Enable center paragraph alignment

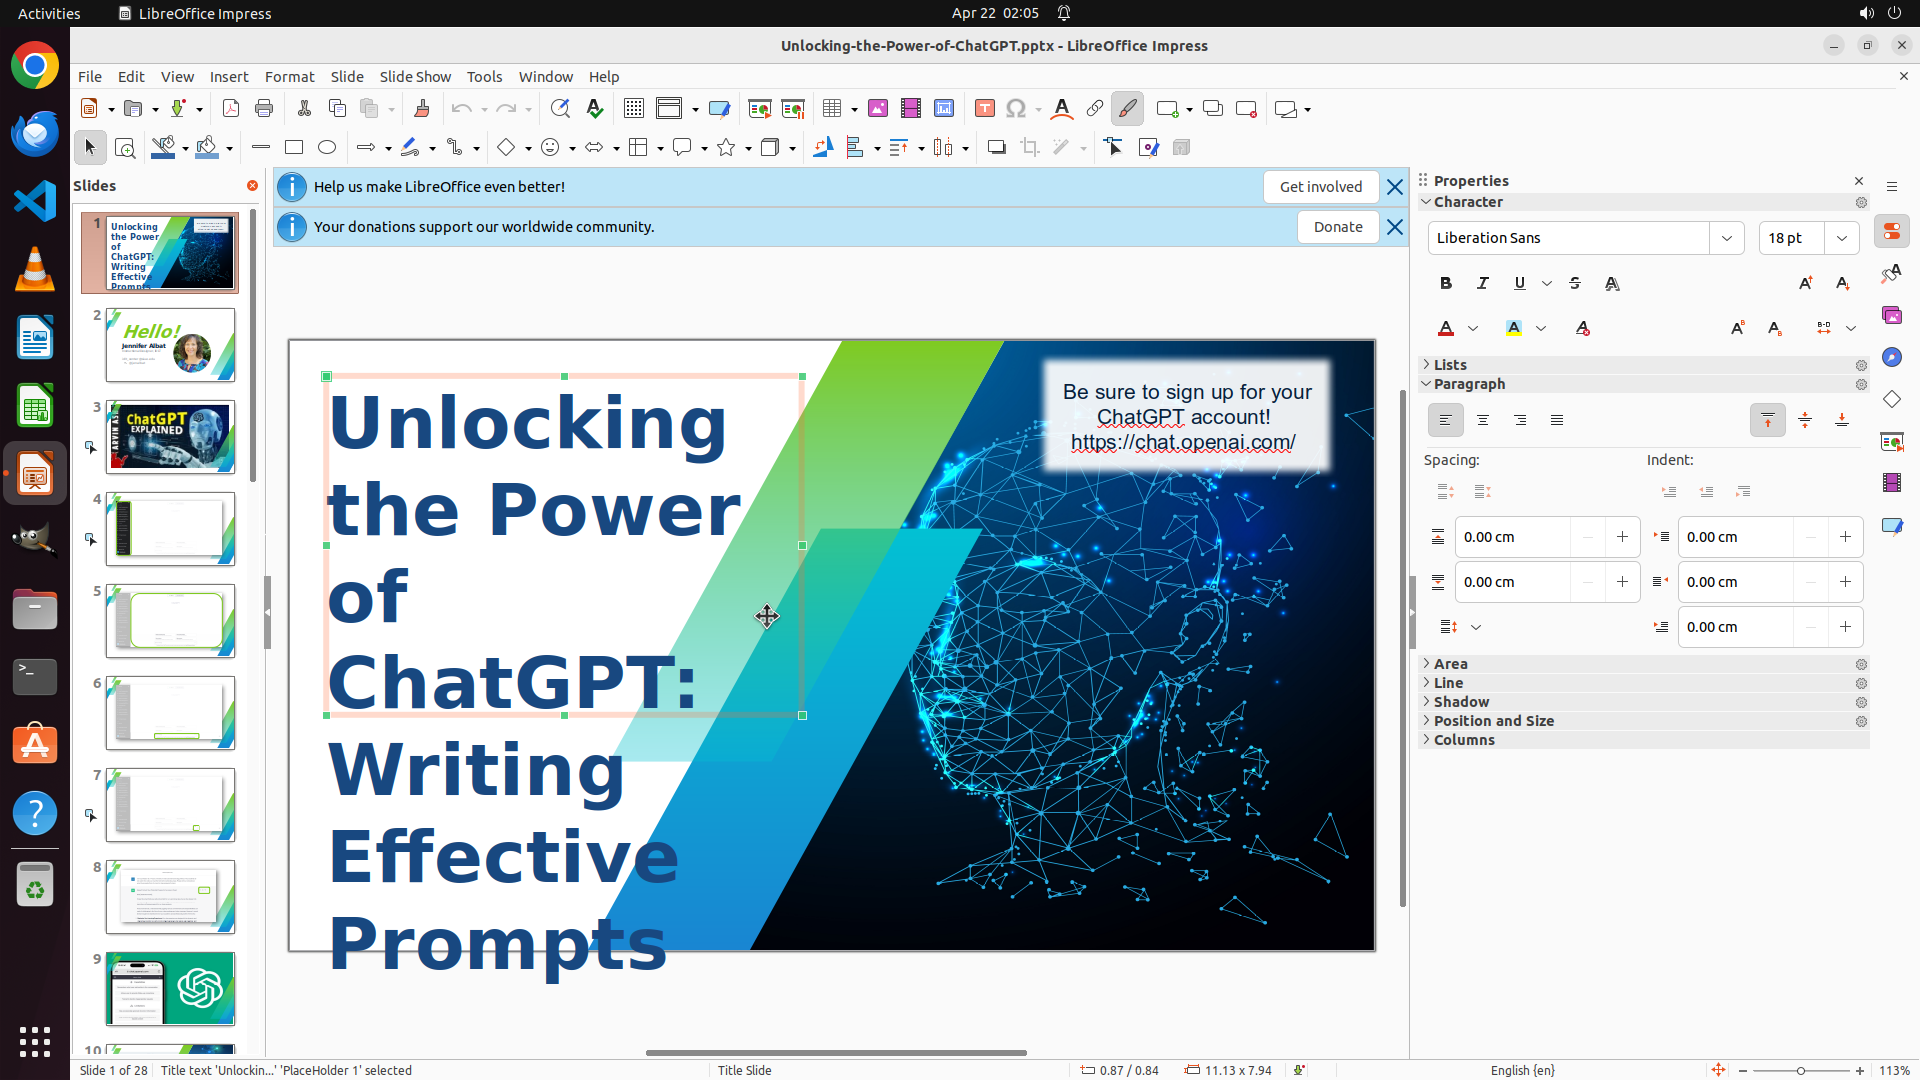point(1482,420)
